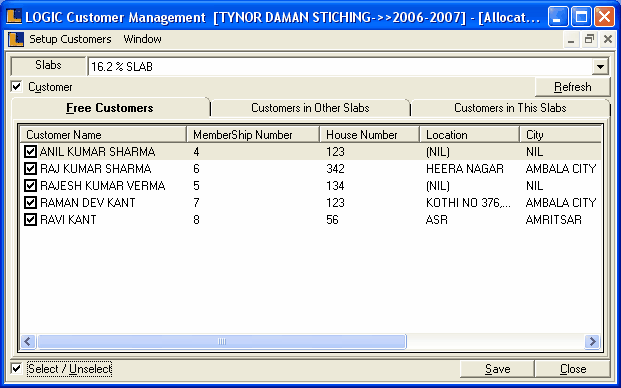Uncheck ANIL KUMAR SHARMA checkbox
Screen dimensions: 621x388
tap(30, 152)
